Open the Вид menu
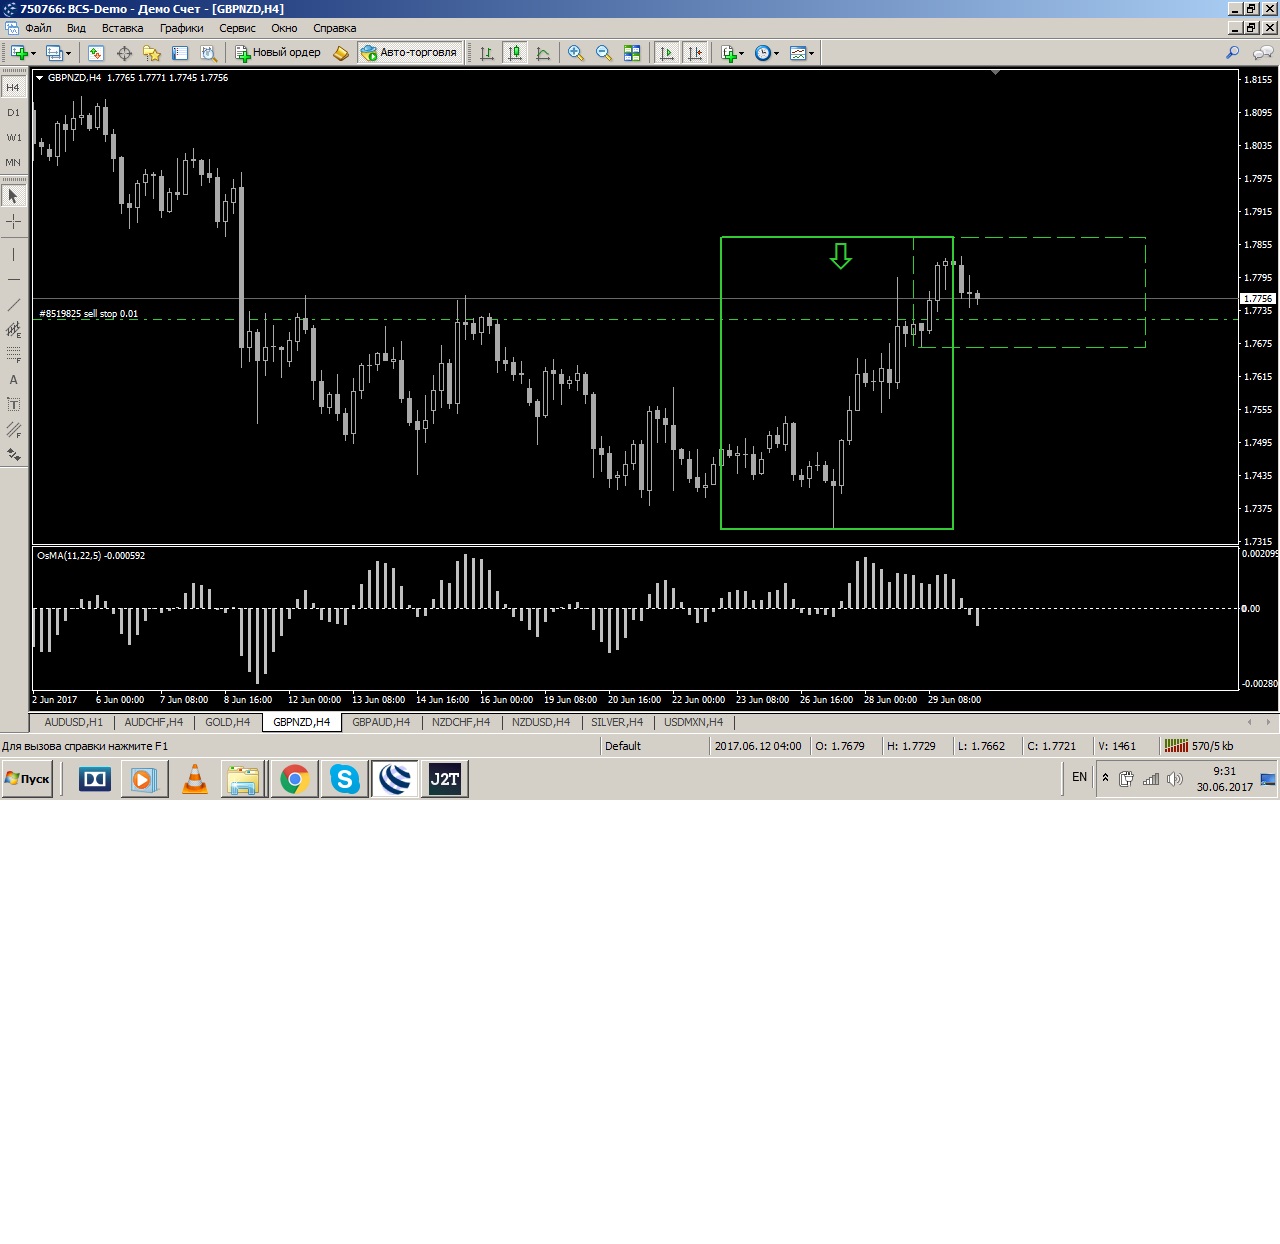 (x=76, y=28)
